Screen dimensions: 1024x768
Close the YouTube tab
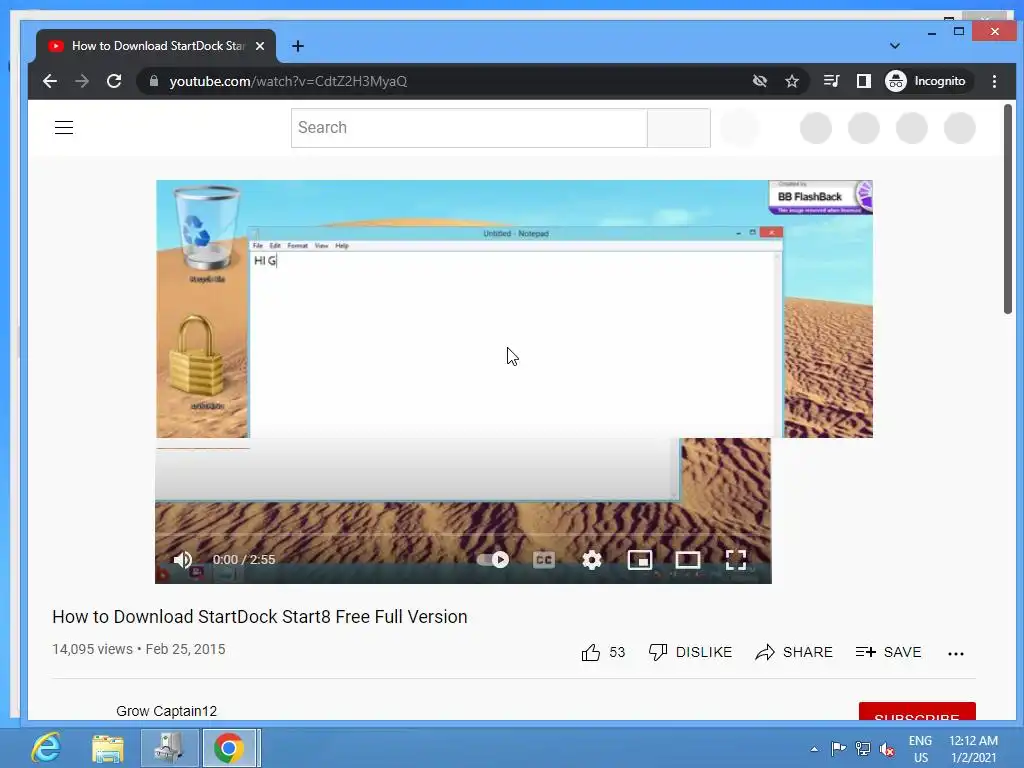260,46
